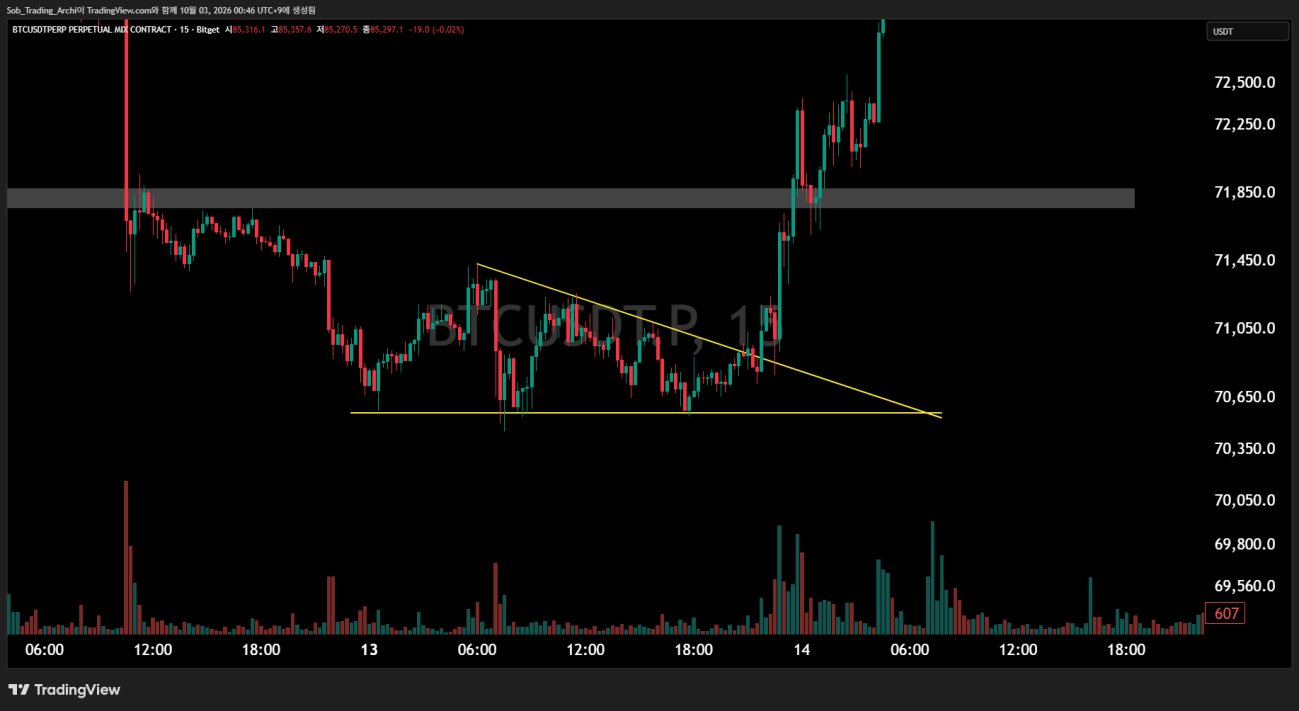Click the 85,297.1 close price value
Image resolution: width=1299 pixels, height=711 pixels.
click(387, 30)
